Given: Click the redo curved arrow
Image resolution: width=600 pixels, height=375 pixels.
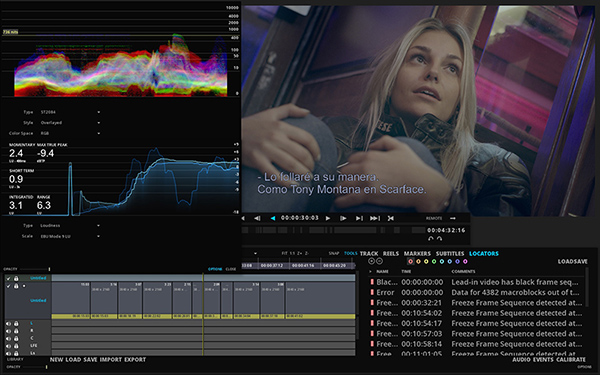Looking at the screenshot, I should coord(439,238).
